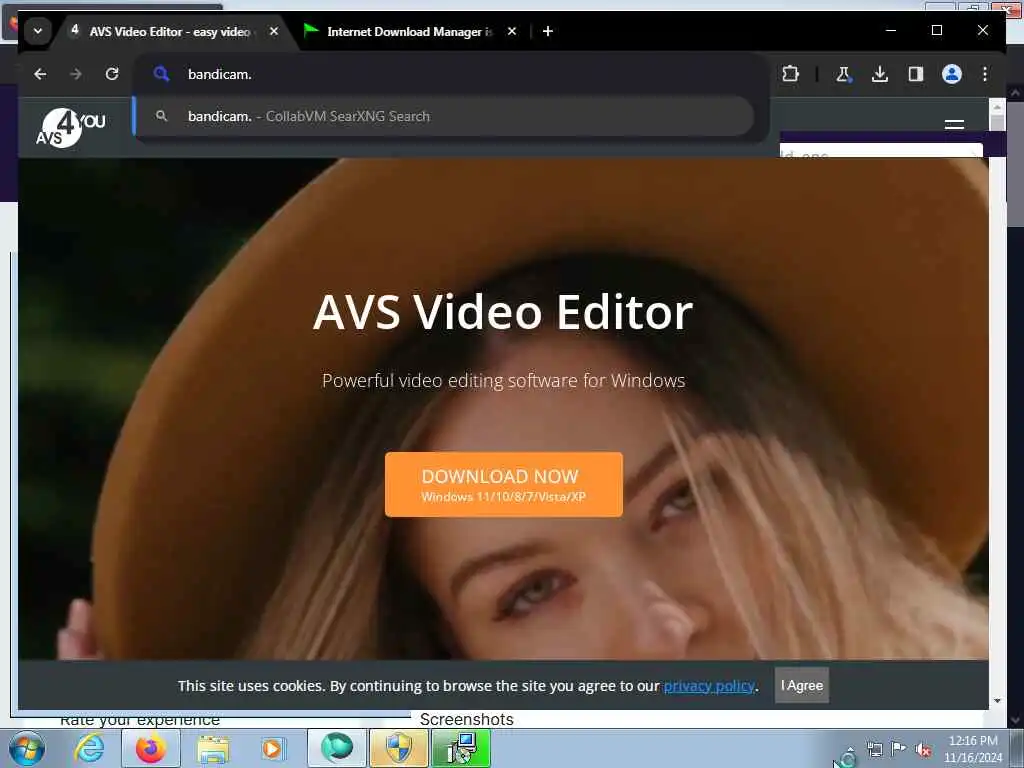Screen dimensions: 1024x768
Task: Open the Chrome Labs flask icon
Action: click(843, 74)
